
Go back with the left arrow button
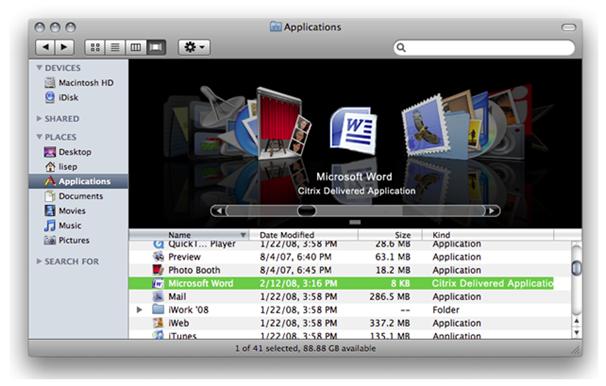pos(46,47)
